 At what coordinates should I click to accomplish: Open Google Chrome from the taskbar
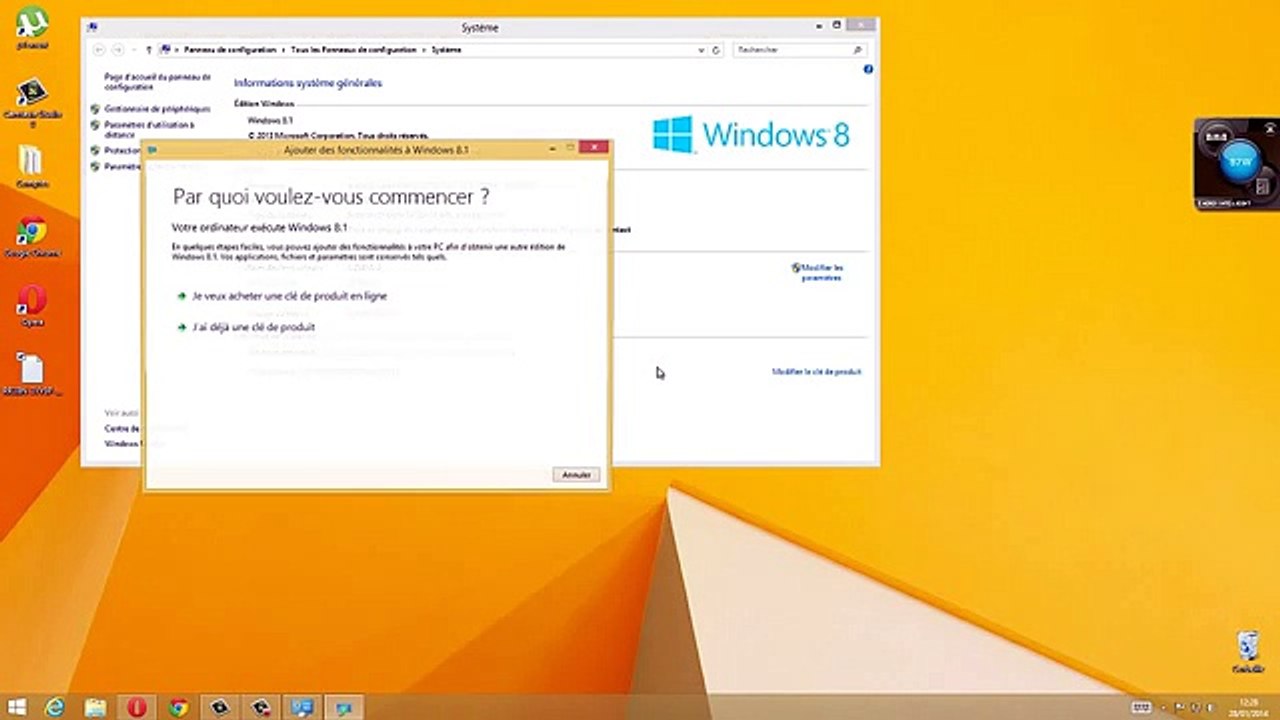point(178,707)
